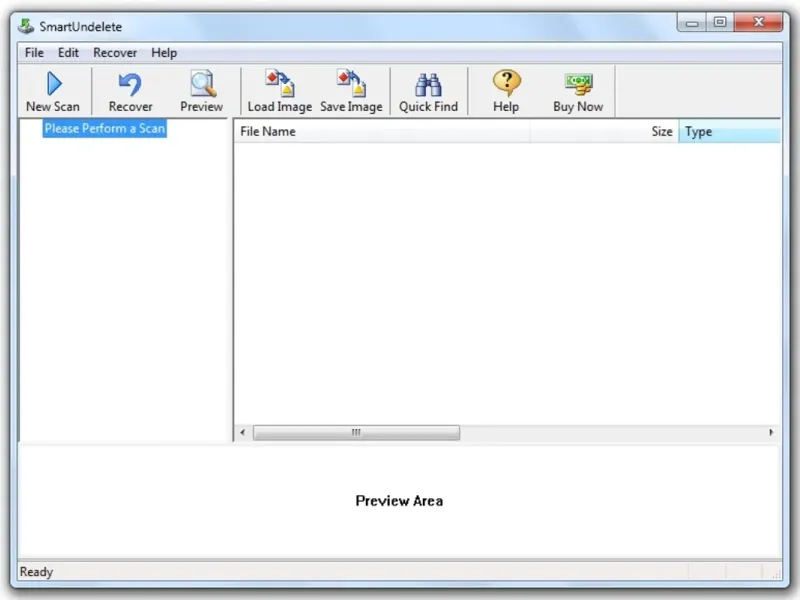Screen dimensions: 800x600
Task: Click the Recover toolbar icon
Action: [130, 92]
